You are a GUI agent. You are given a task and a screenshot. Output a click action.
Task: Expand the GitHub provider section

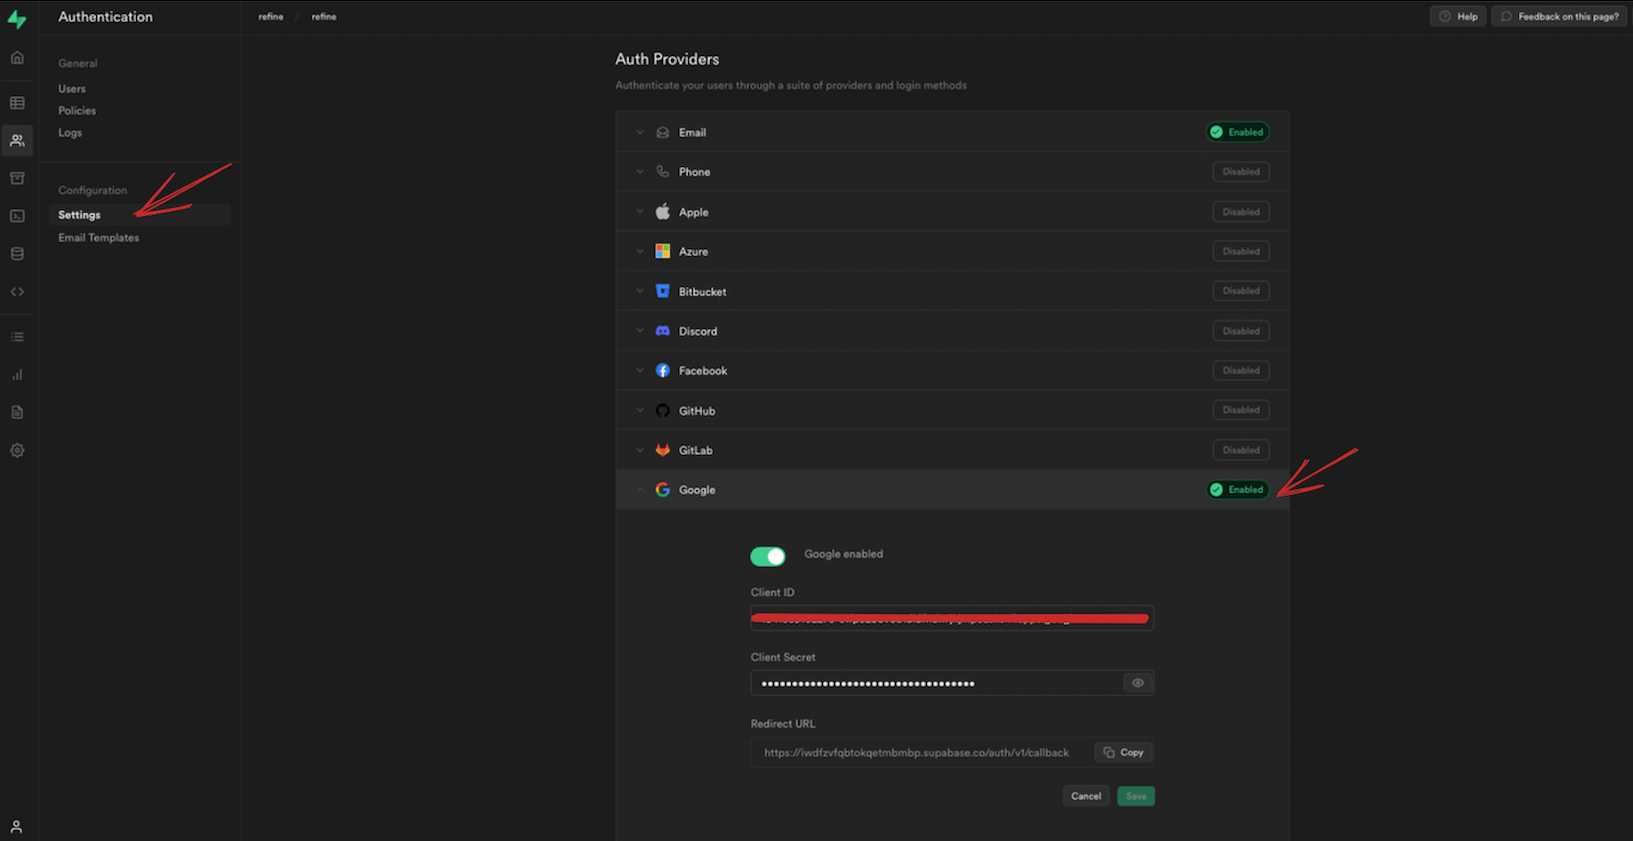click(x=696, y=410)
